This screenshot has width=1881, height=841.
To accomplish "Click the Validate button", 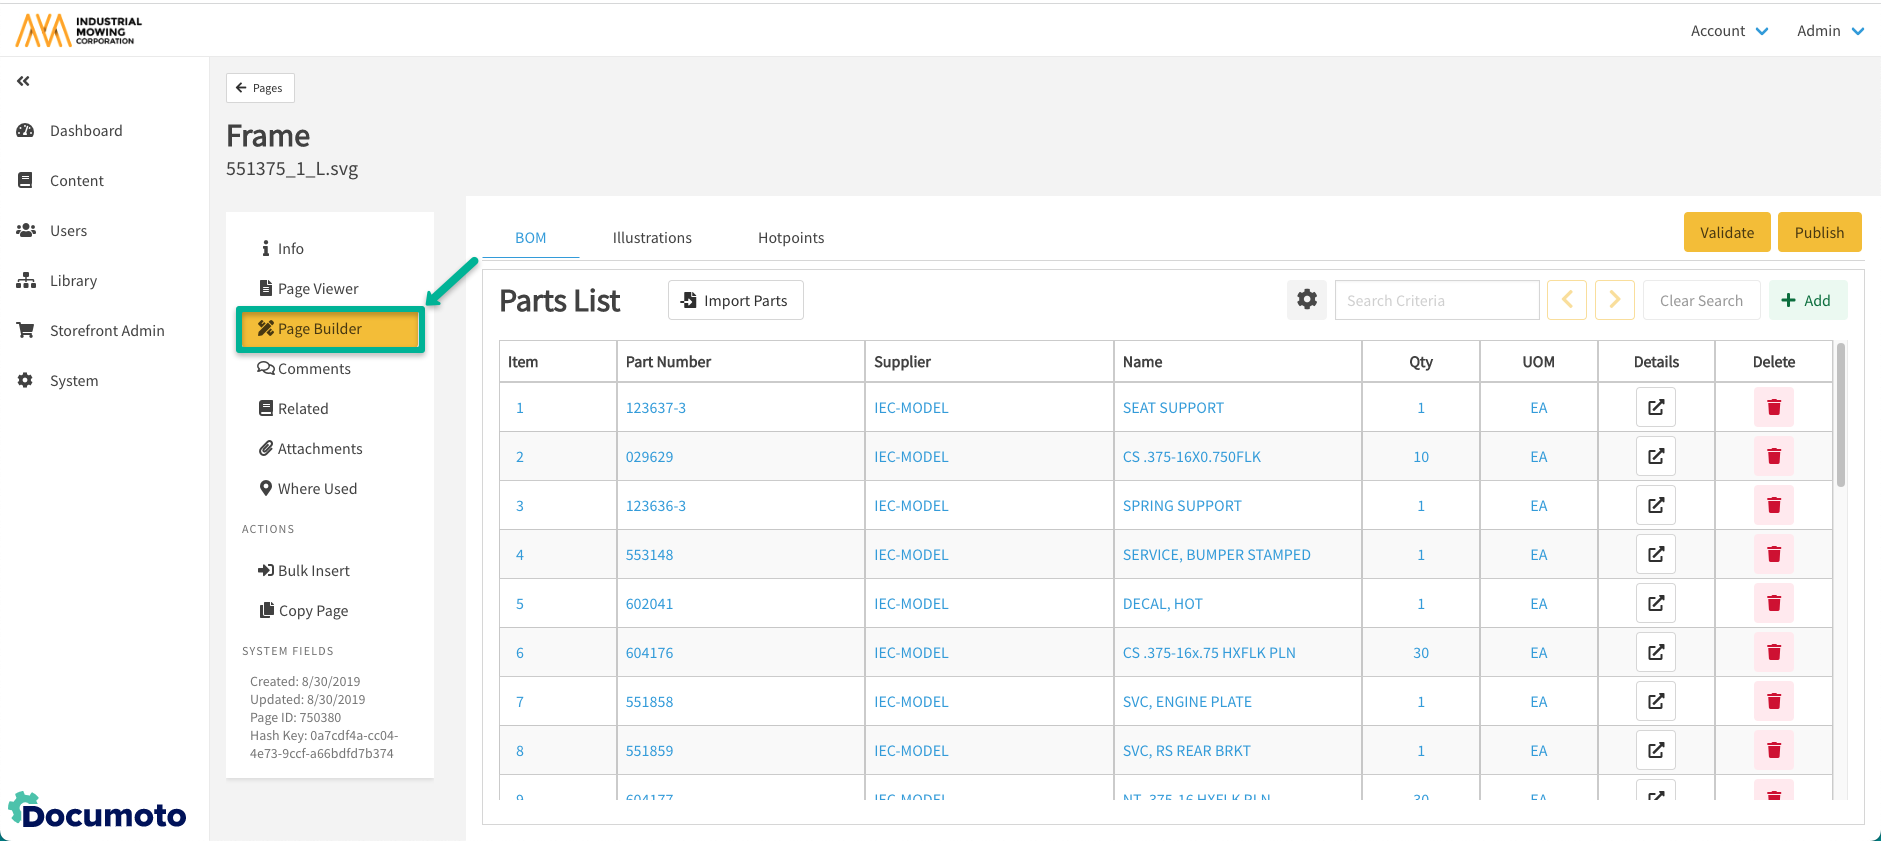I will pyautogui.click(x=1726, y=232).
